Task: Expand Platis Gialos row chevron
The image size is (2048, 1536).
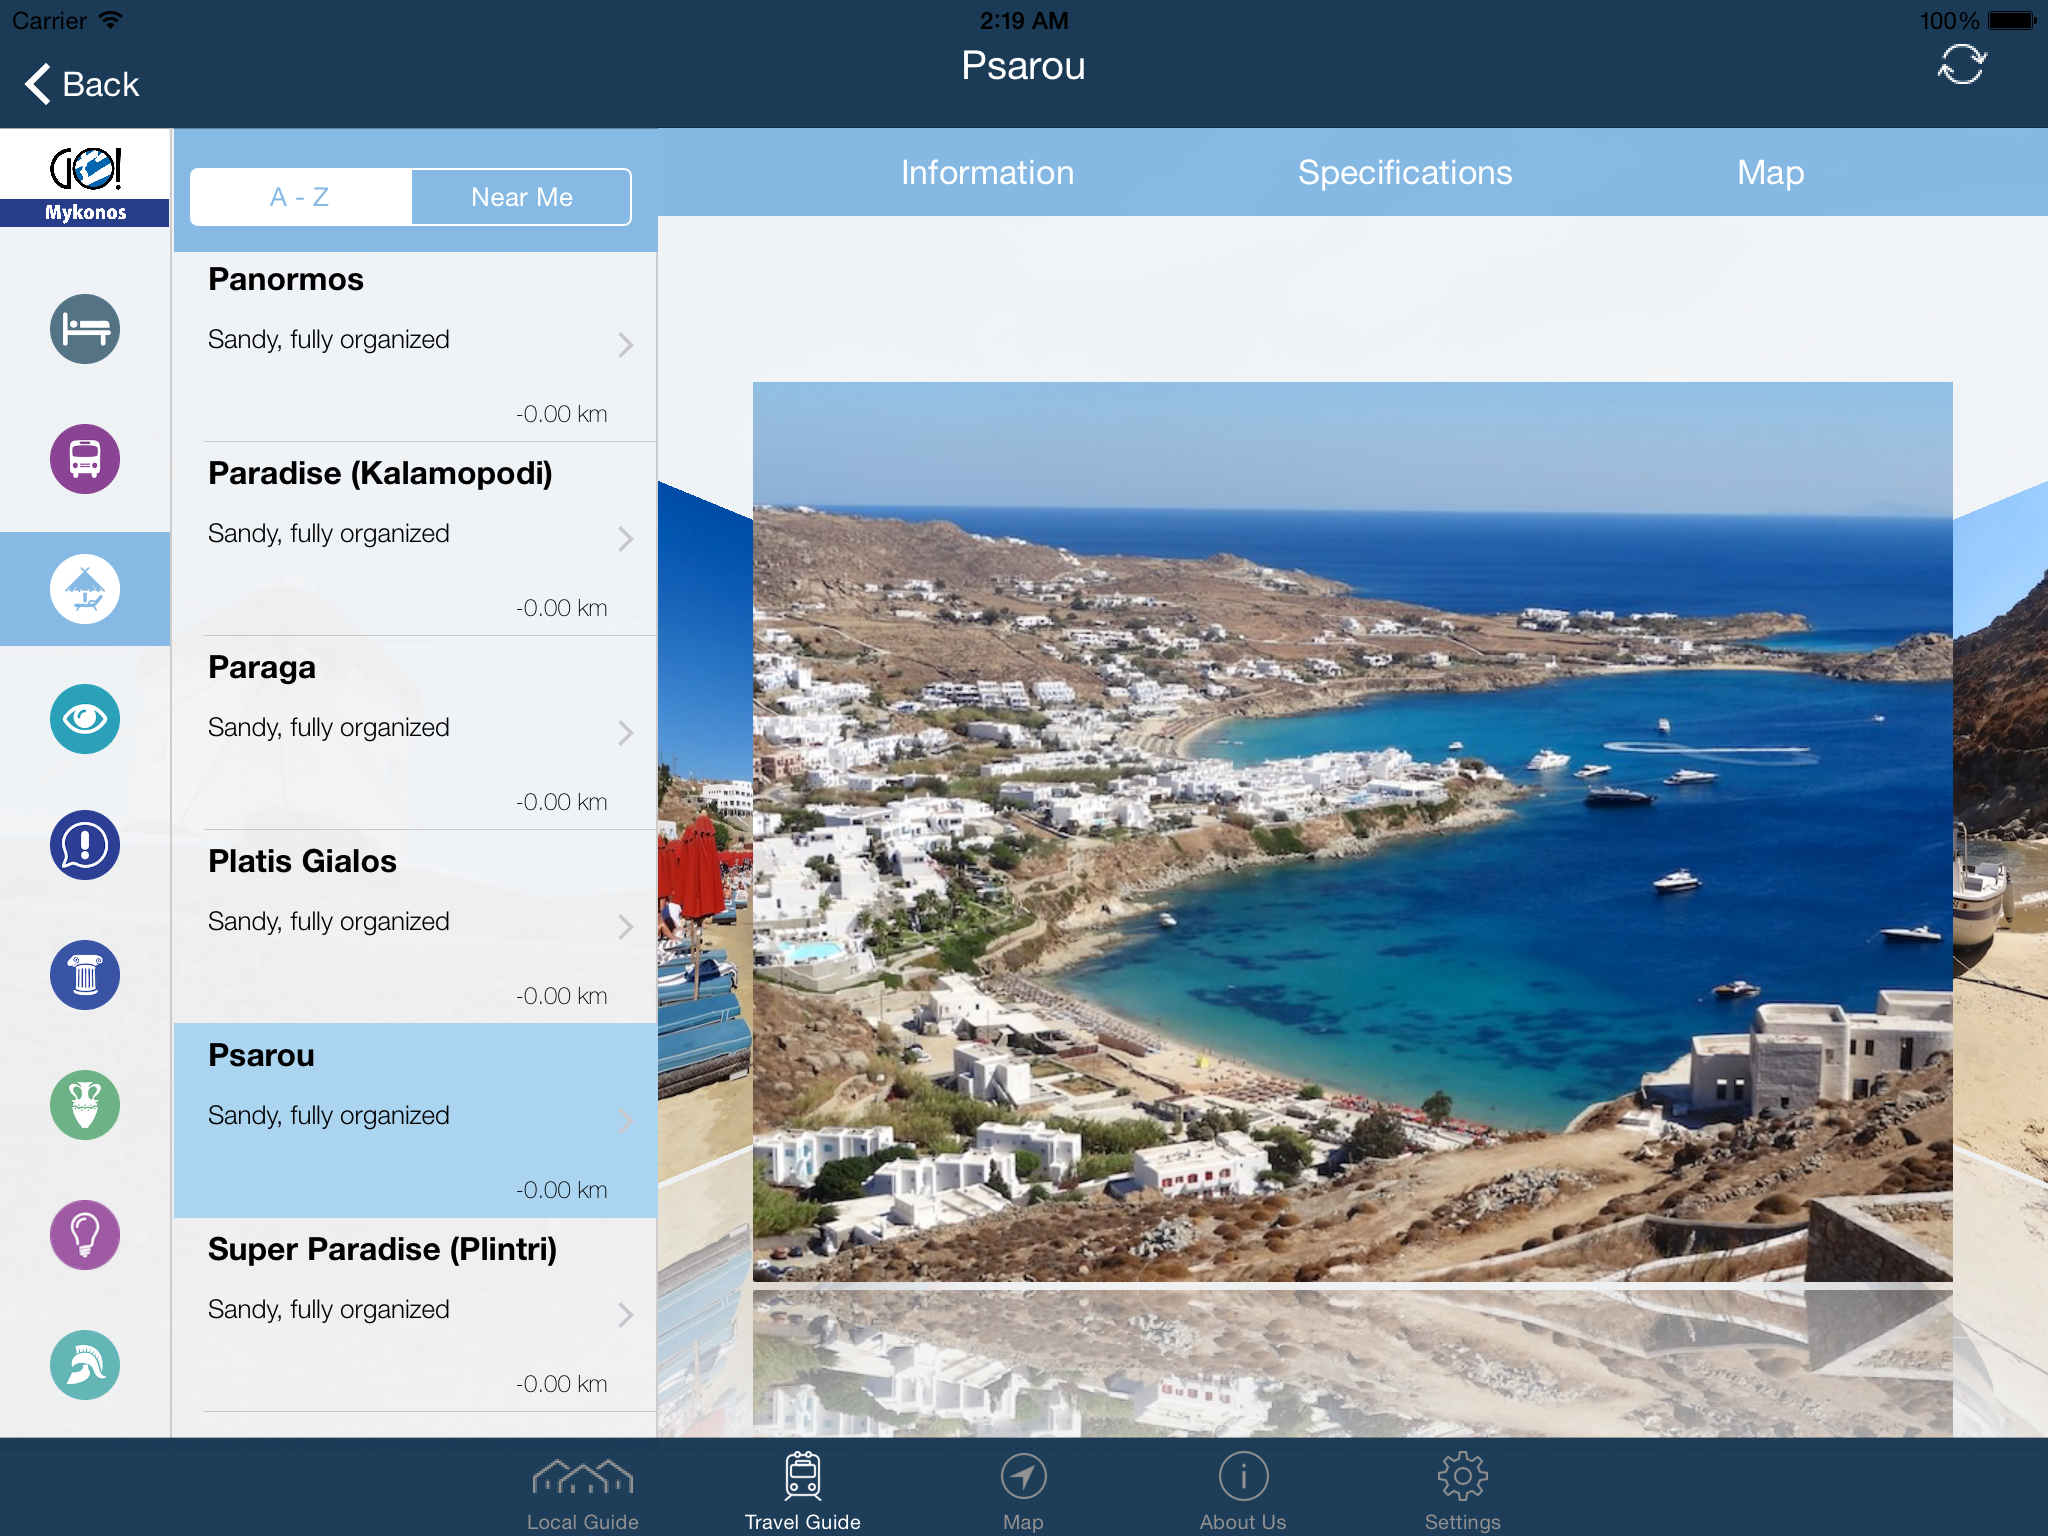Action: [625, 927]
